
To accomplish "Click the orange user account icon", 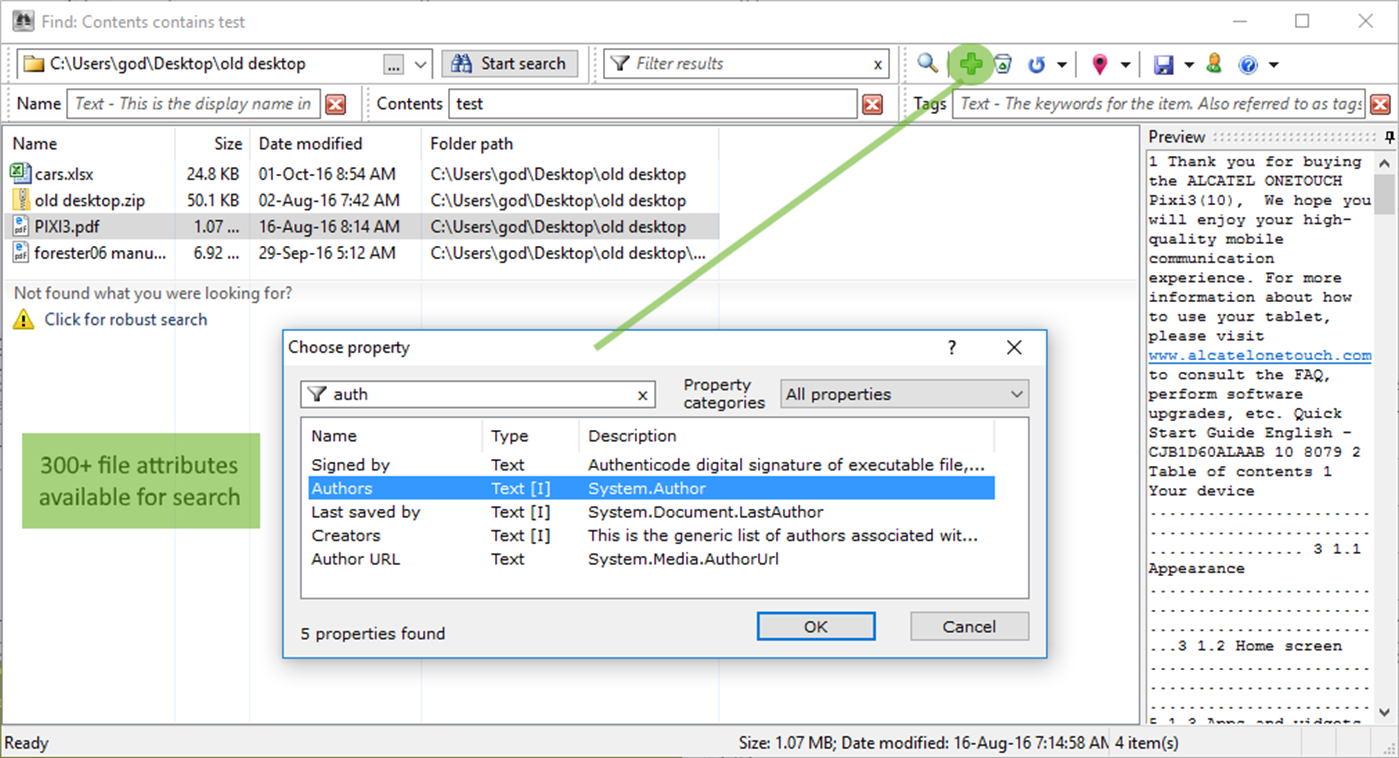I will (1214, 63).
